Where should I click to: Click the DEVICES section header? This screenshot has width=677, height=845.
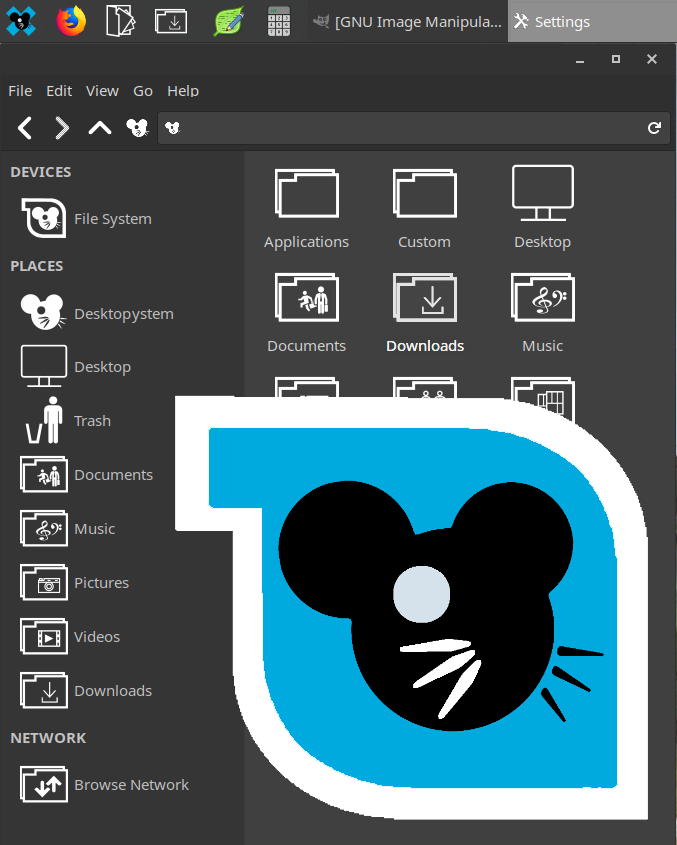[x=41, y=172]
